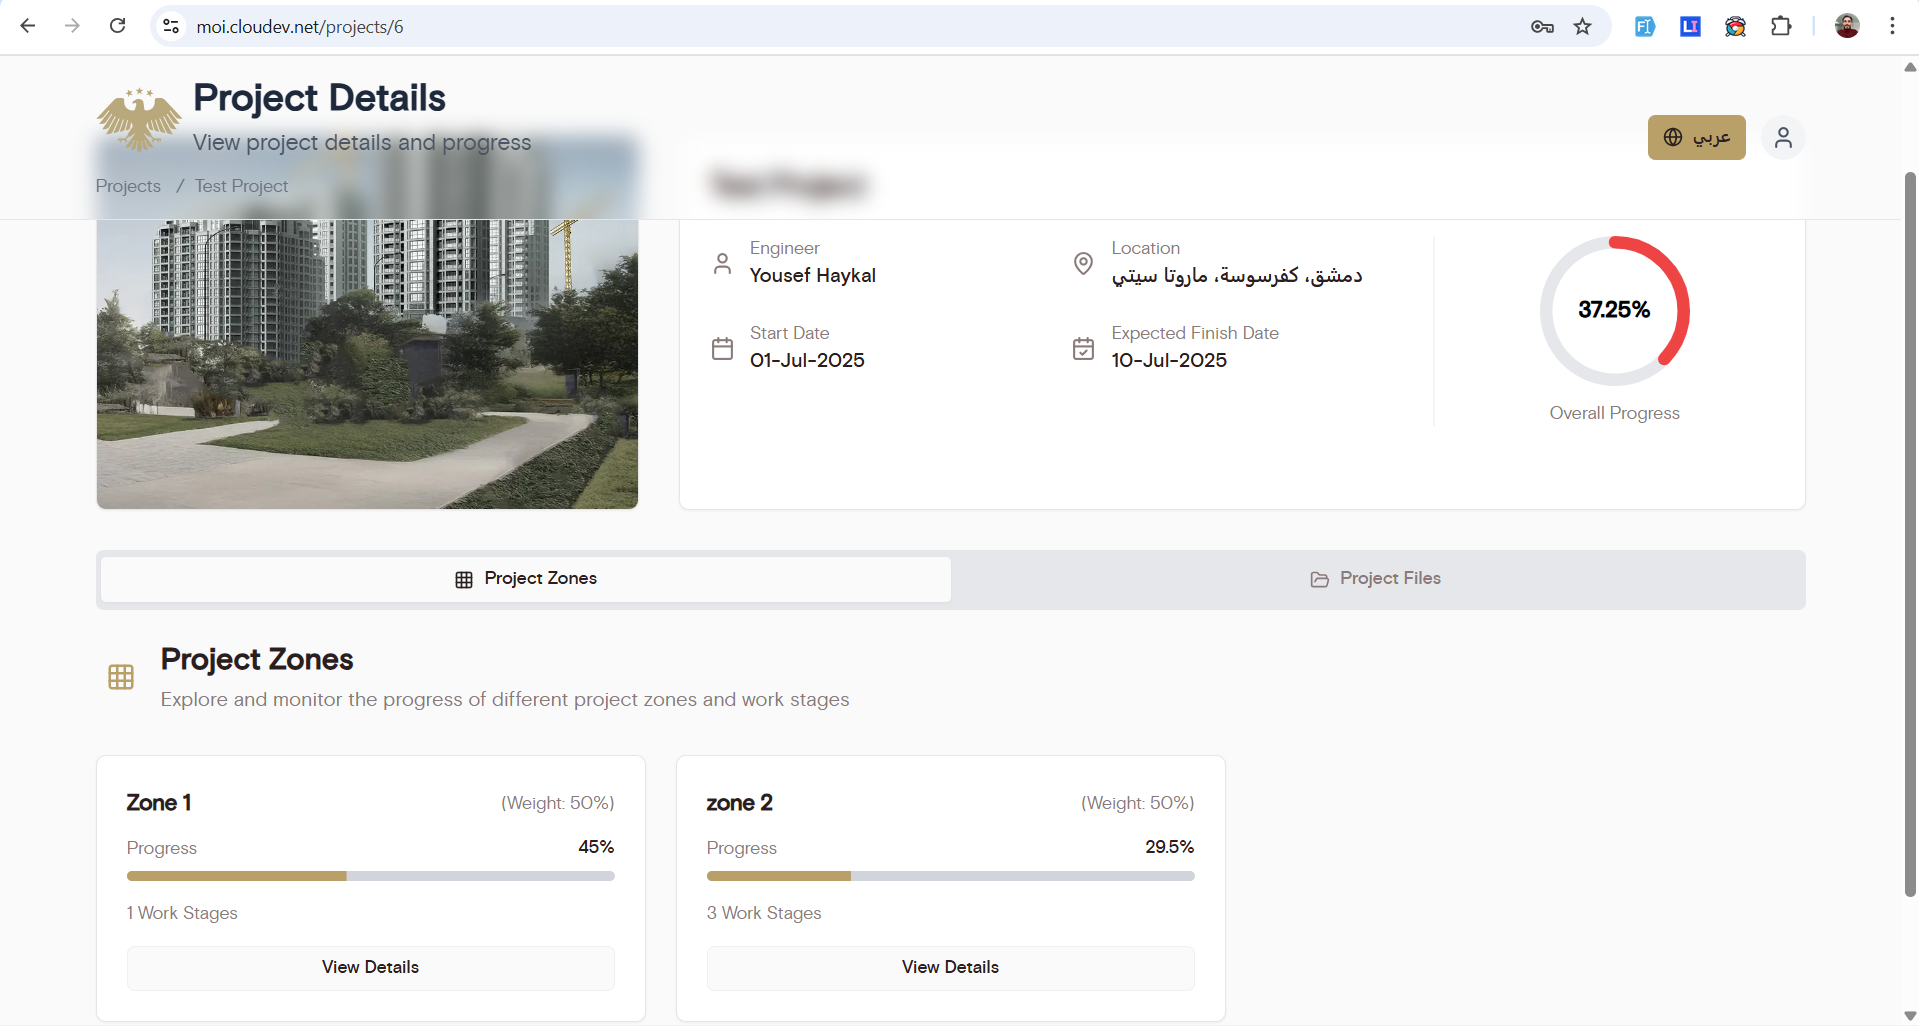Click the address bar URL

[300, 27]
